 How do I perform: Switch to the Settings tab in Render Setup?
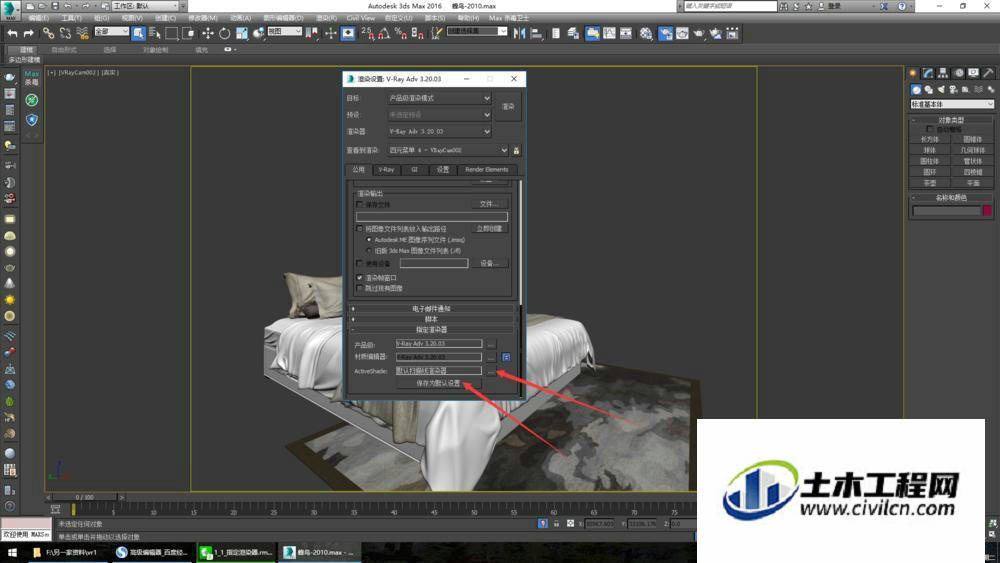(x=443, y=170)
